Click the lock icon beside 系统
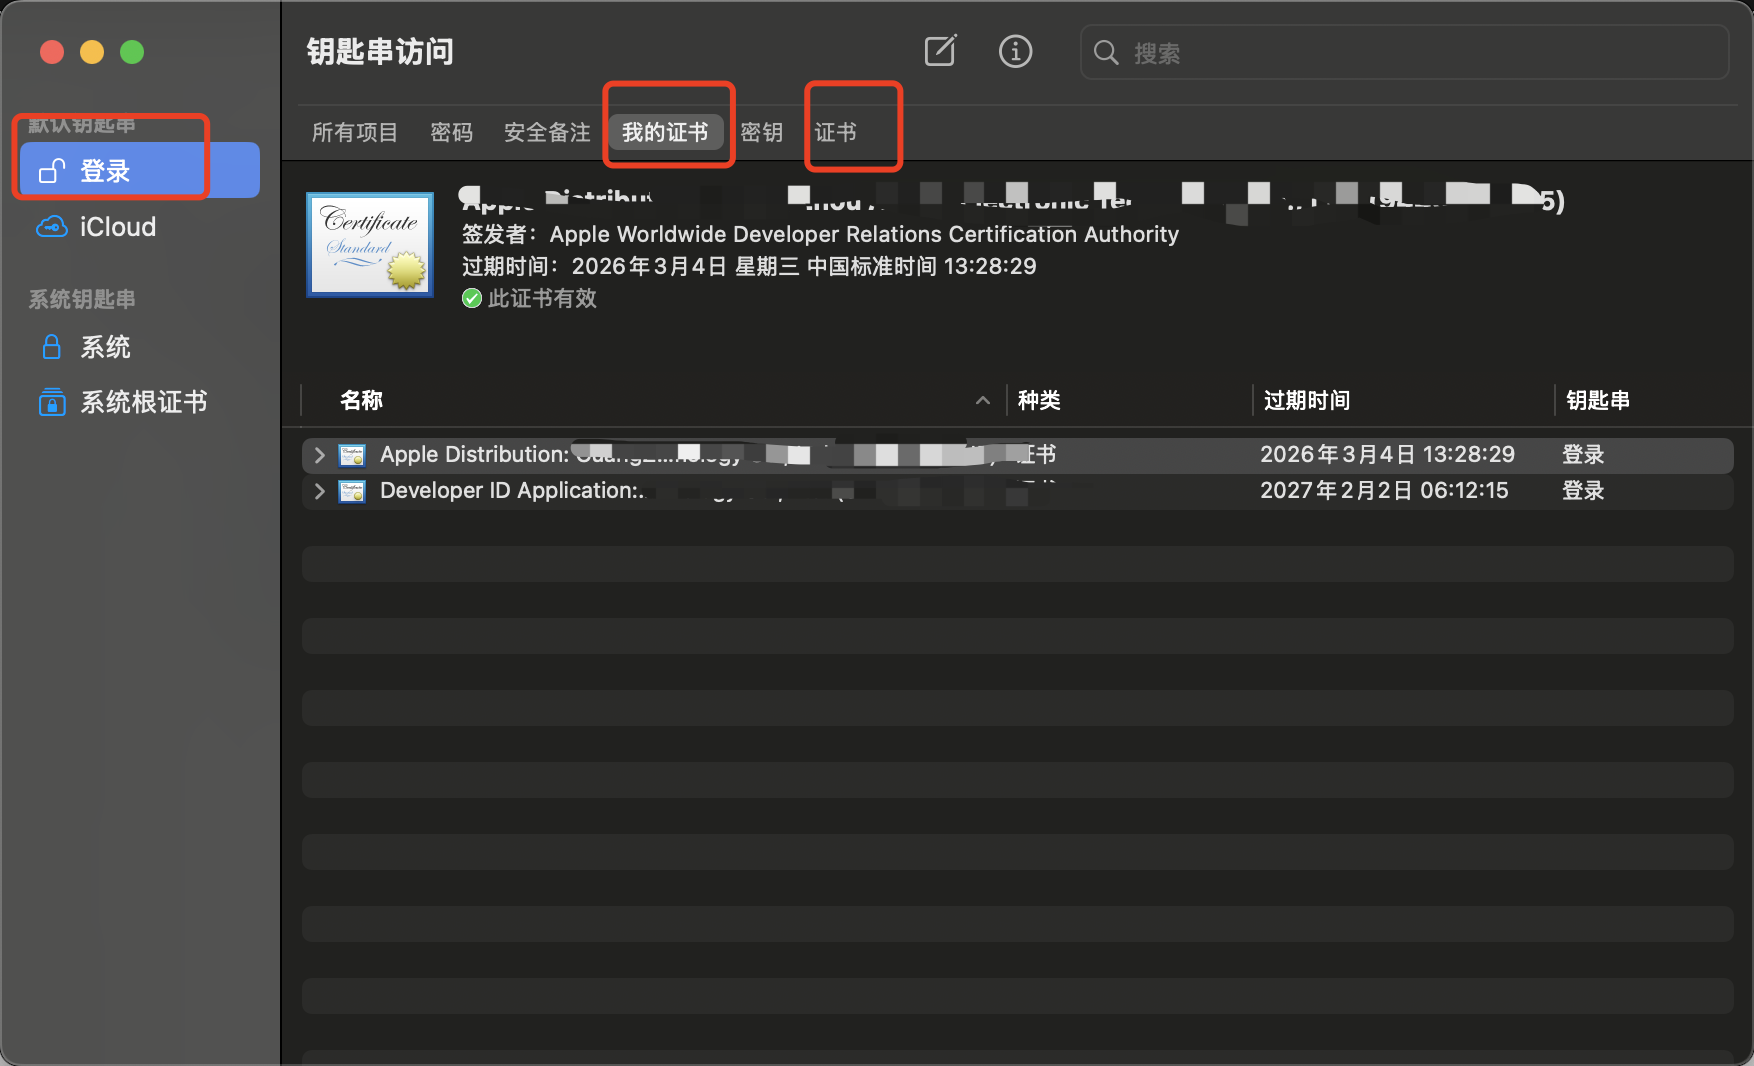 coord(52,347)
